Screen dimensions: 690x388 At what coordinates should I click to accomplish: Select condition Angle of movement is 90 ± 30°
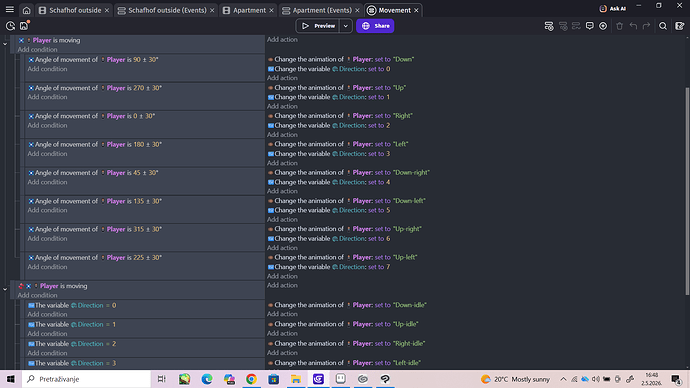coord(93,59)
